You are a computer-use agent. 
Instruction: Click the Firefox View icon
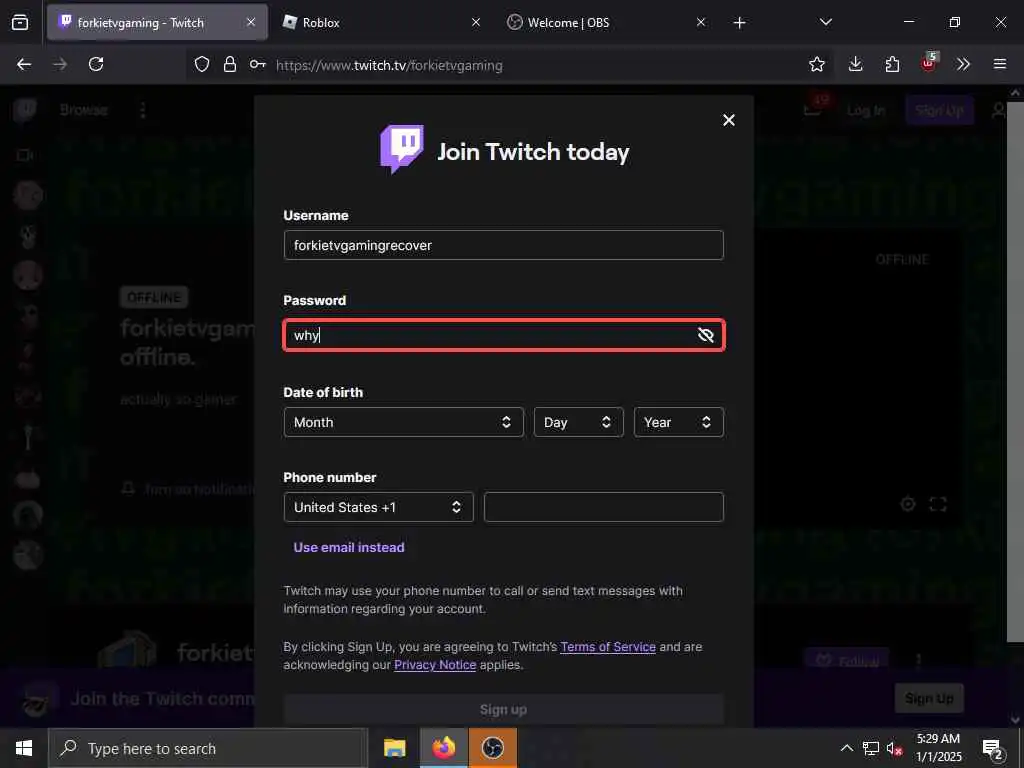pyautogui.click(x=20, y=23)
